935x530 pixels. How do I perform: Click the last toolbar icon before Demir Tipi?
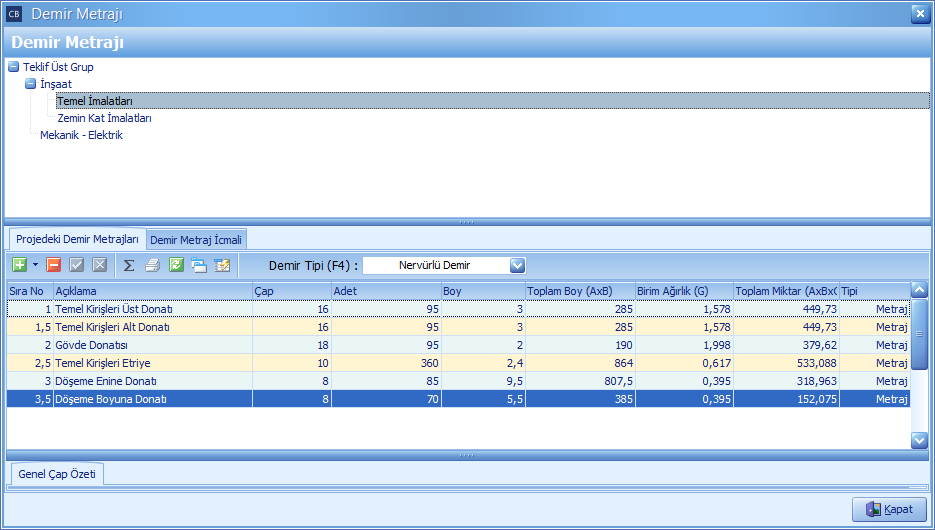(x=222, y=265)
